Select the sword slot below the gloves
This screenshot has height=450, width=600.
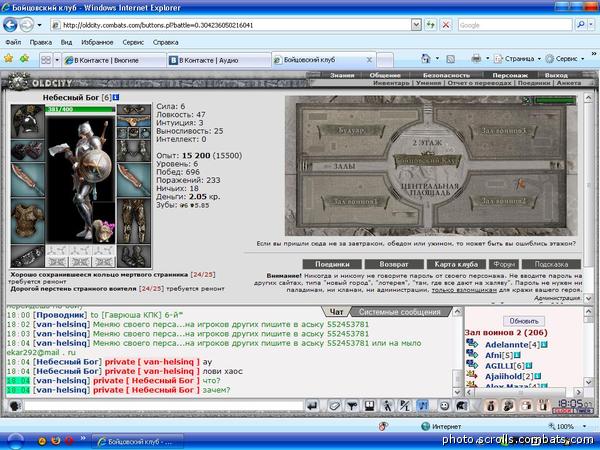pyautogui.click(x=28, y=180)
